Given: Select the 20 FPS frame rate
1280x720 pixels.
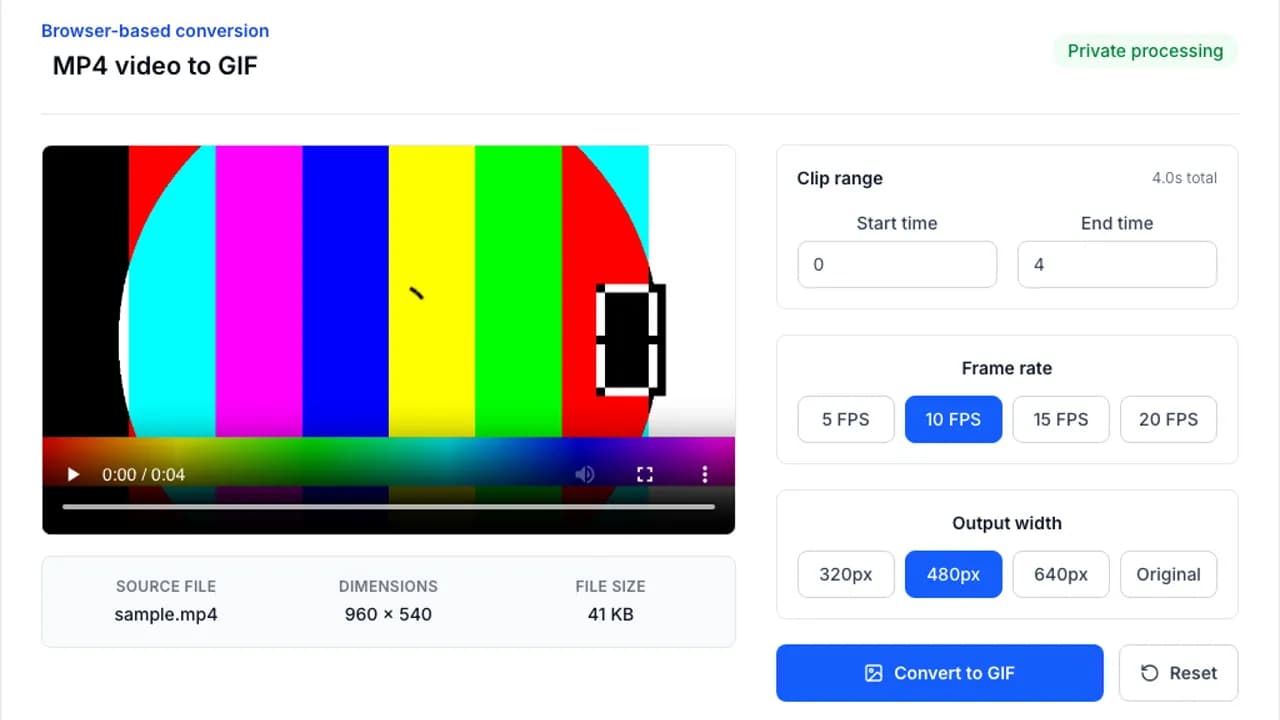Looking at the screenshot, I should pyautogui.click(x=1168, y=420).
